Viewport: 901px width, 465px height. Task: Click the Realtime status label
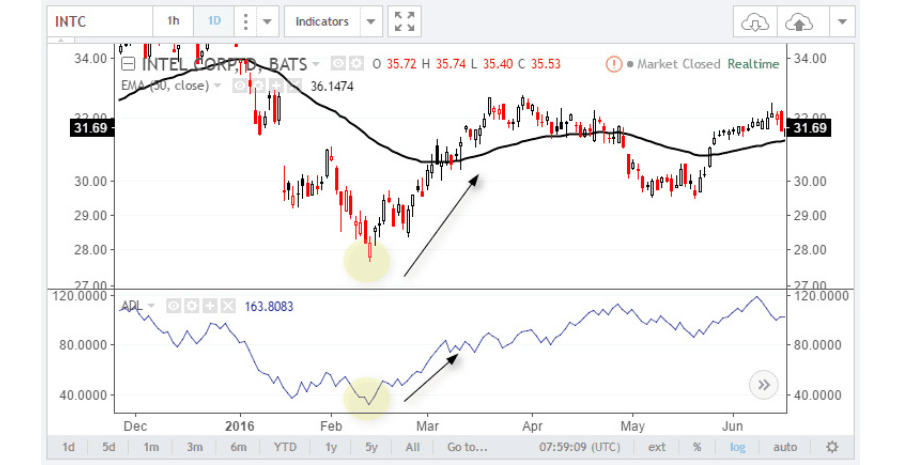pos(753,64)
